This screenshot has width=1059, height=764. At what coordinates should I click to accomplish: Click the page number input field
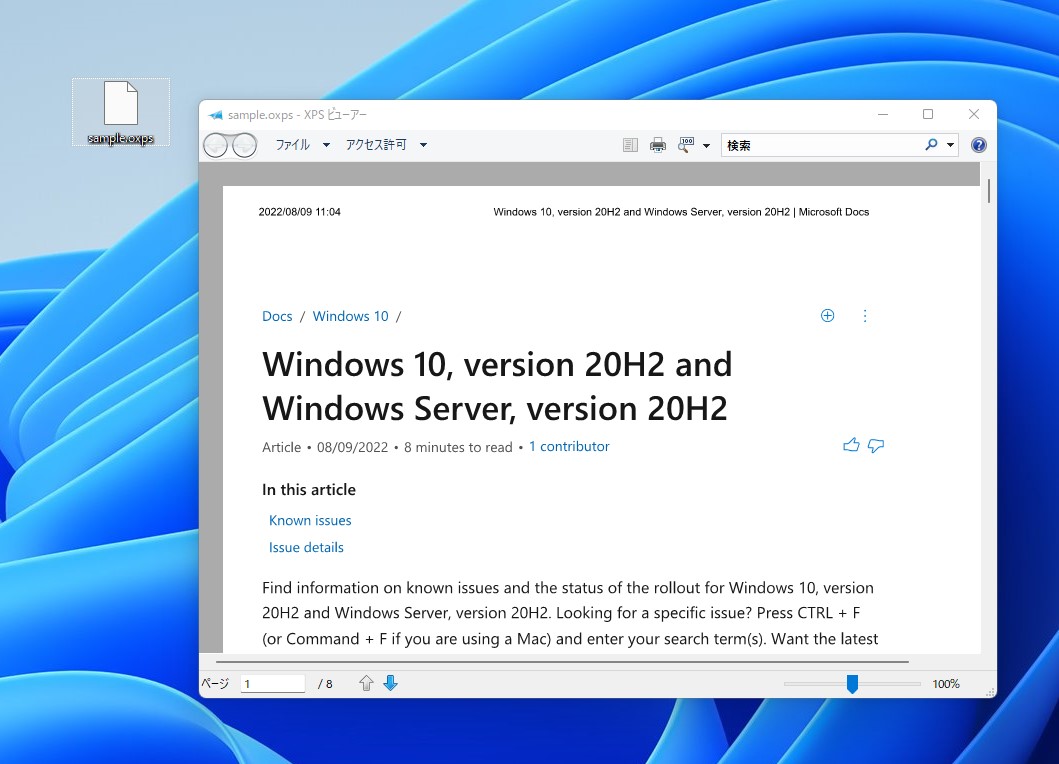272,683
